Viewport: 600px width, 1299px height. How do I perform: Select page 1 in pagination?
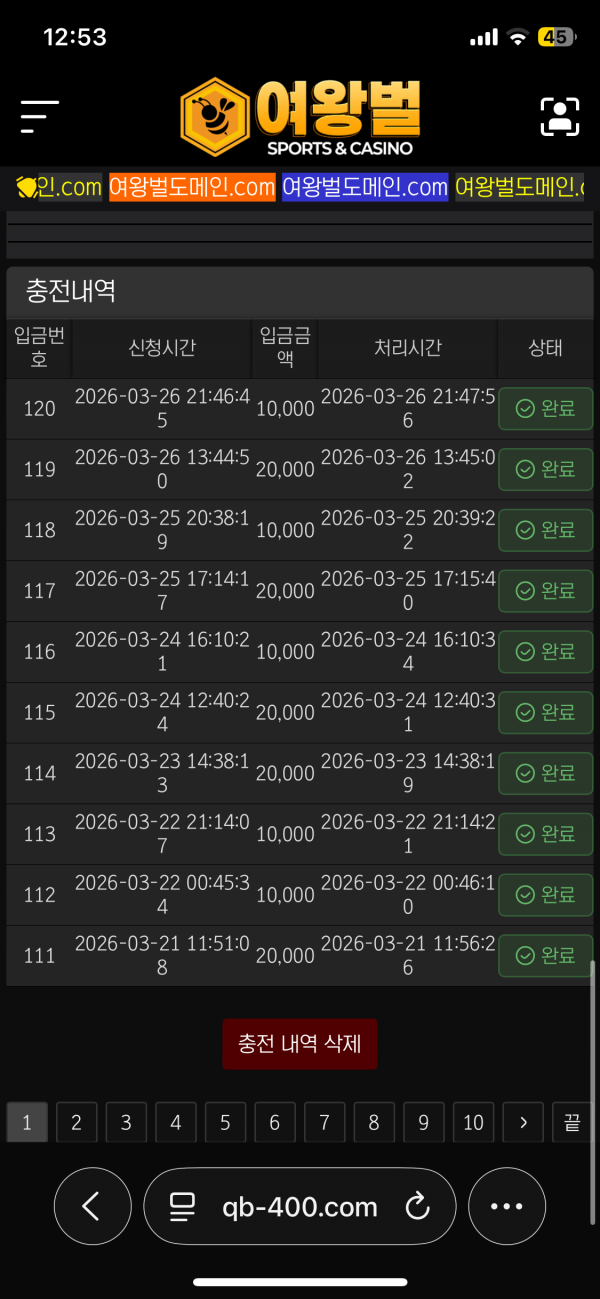pos(27,1122)
